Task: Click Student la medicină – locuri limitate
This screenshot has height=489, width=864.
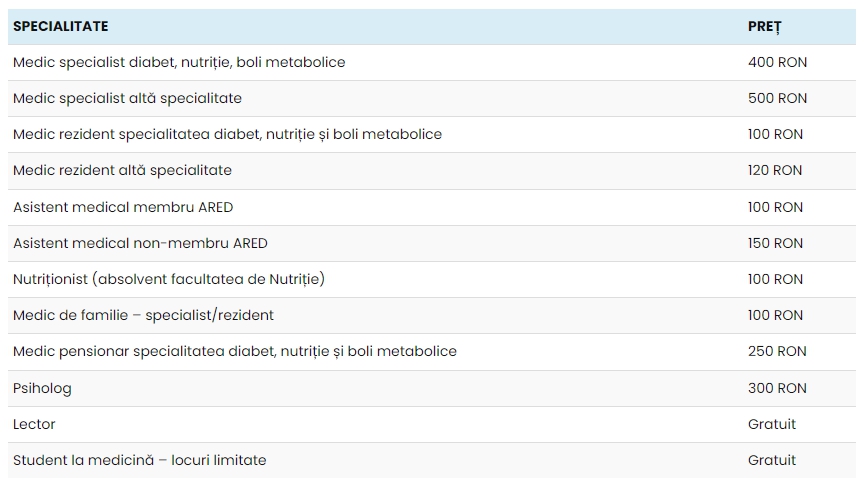Action: click(x=140, y=460)
